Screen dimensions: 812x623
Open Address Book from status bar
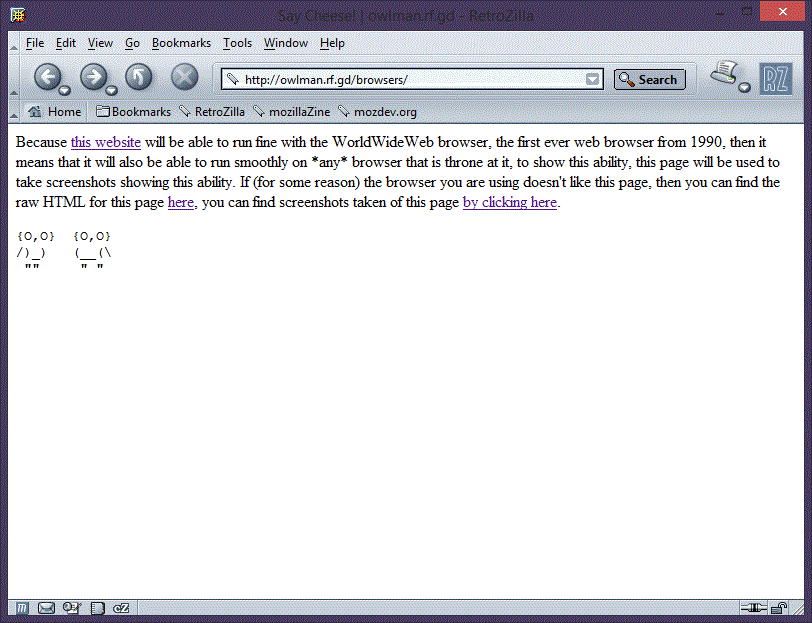click(x=97, y=608)
